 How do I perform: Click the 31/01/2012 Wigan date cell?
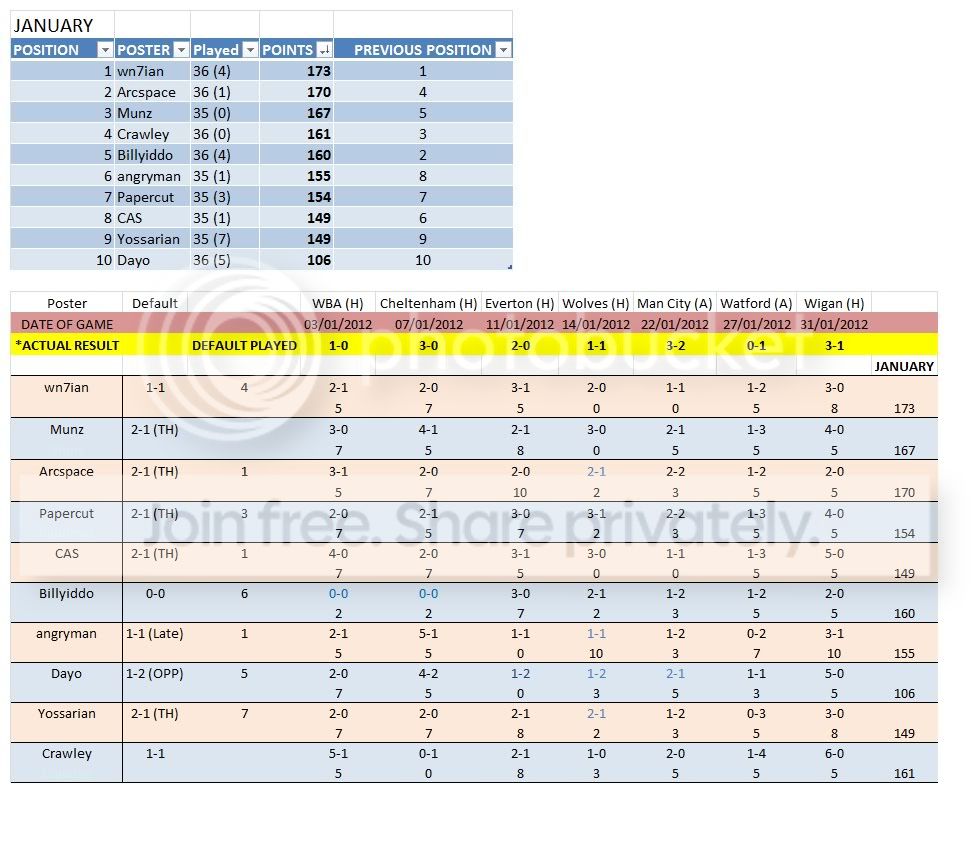(x=834, y=324)
